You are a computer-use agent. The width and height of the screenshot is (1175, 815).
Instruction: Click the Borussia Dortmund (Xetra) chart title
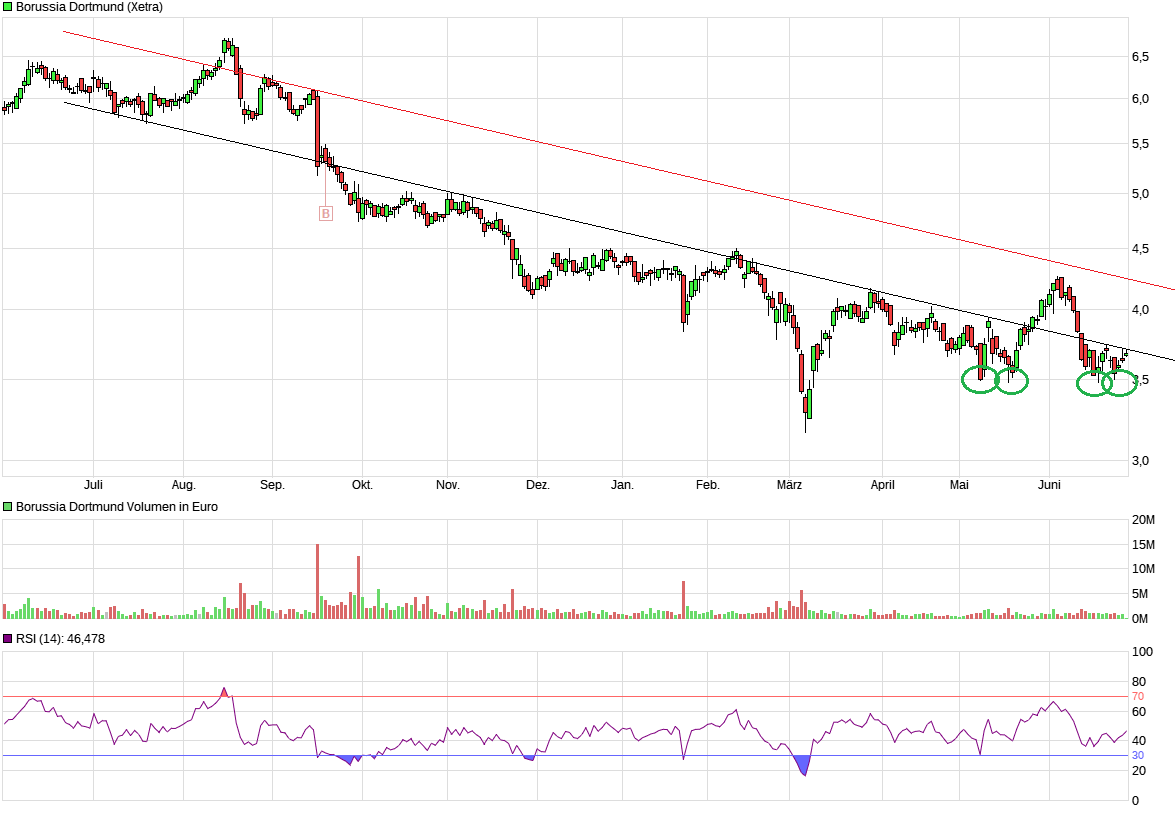pos(89,7)
